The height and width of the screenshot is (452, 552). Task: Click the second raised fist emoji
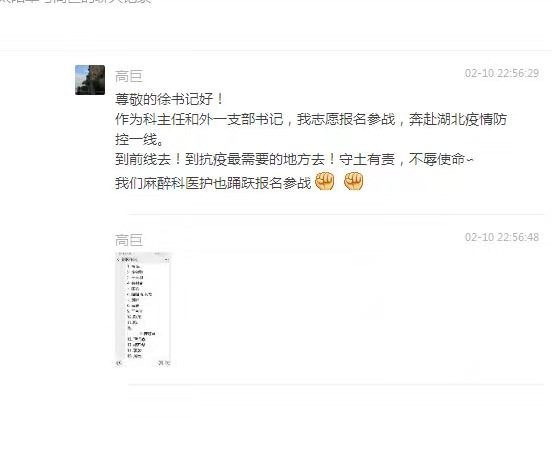(x=353, y=181)
